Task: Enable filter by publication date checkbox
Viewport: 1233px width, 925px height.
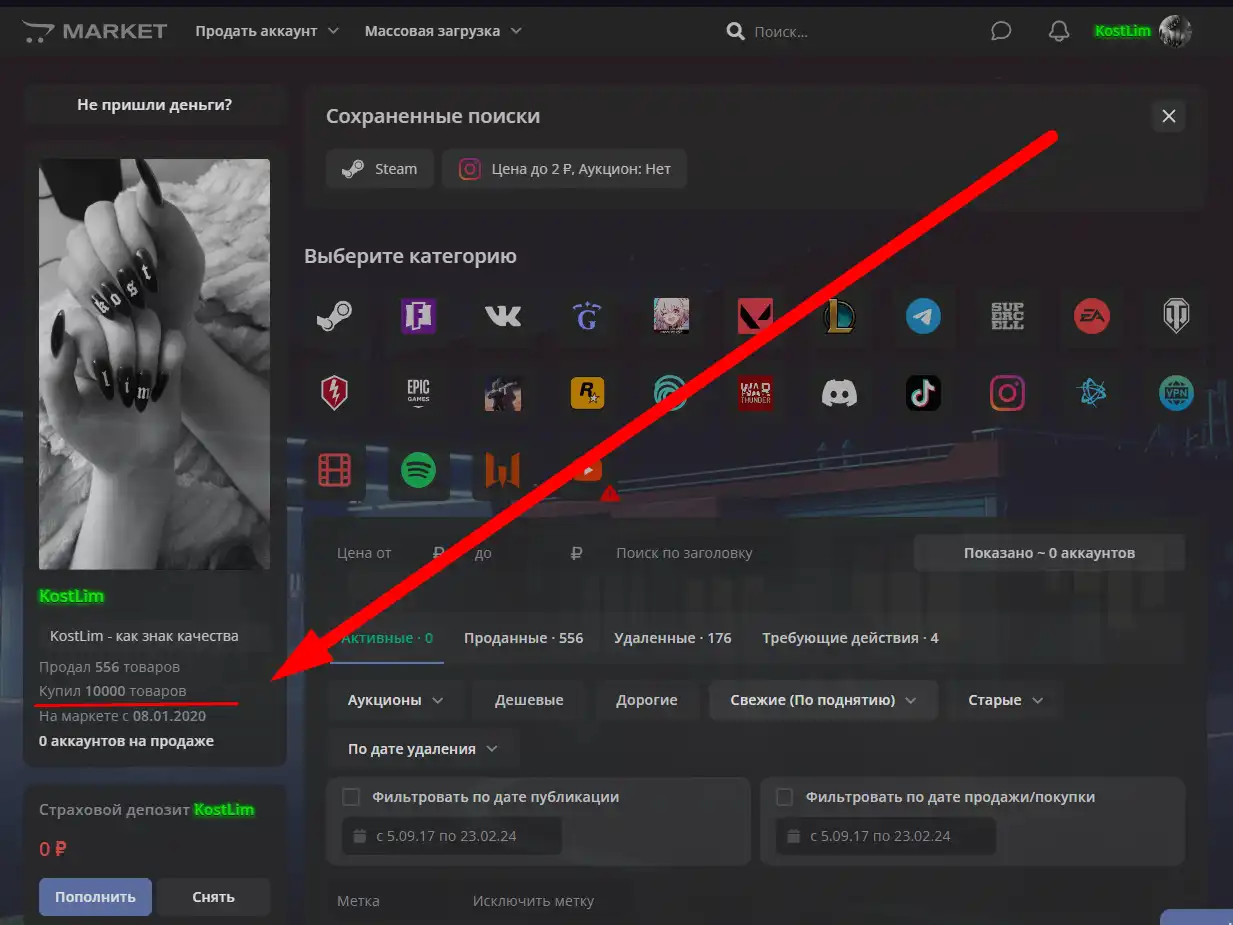Action: coord(351,797)
